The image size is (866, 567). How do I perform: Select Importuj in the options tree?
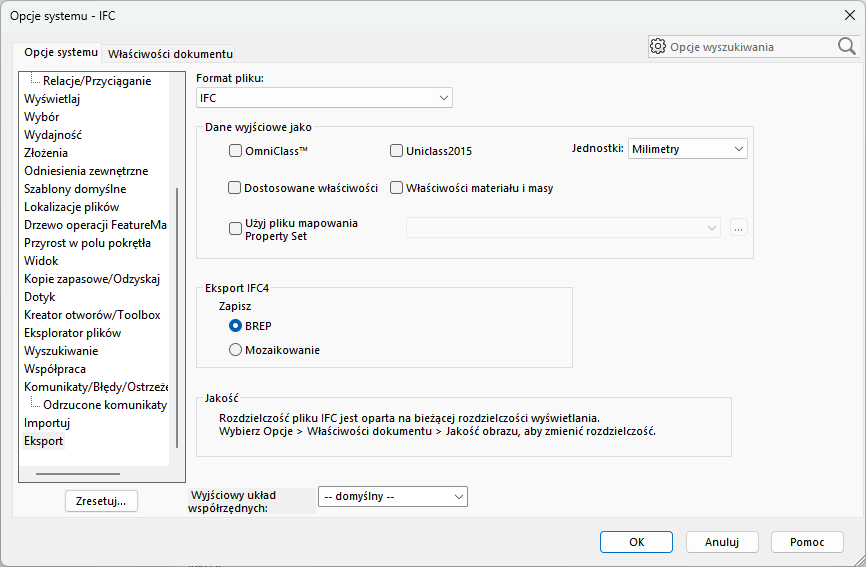(x=47, y=423)
